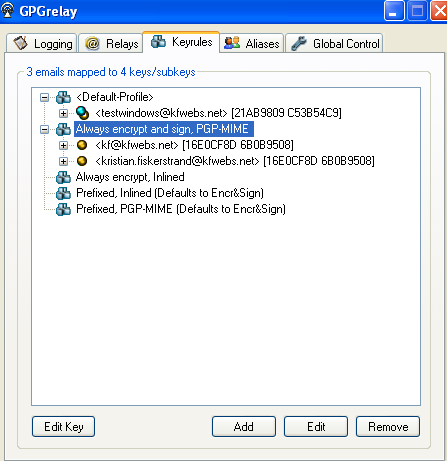Click the icon for Prefixed, Inlined rule
This screenshot has width=447, height=461.
(x=63, y=193)
